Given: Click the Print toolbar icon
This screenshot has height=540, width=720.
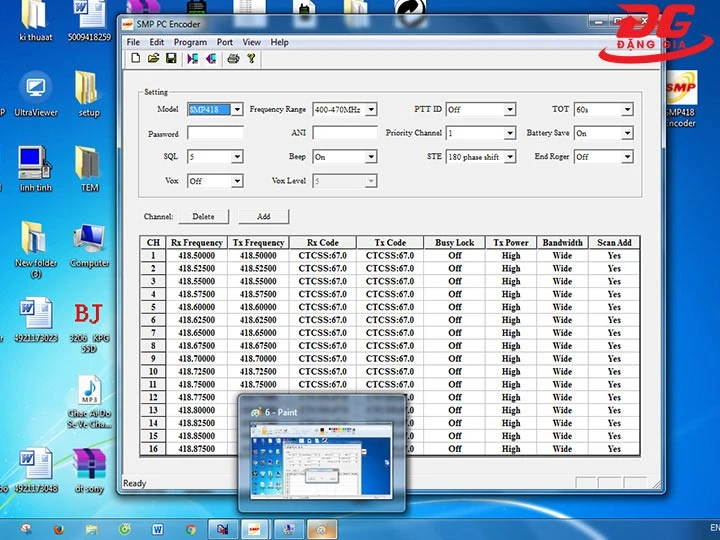Looking at the screenshot, I should click(232, 59).
